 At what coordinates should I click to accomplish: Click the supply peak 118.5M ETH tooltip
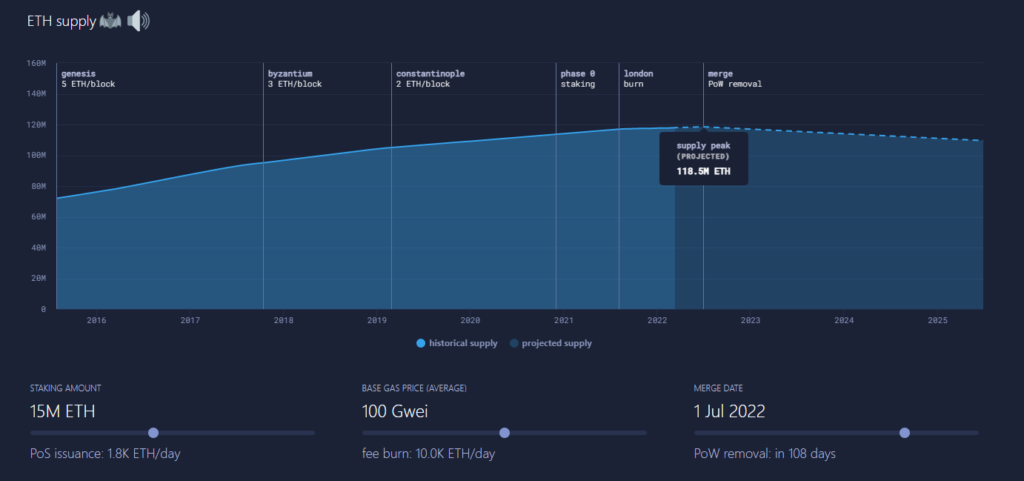[703, 159]
